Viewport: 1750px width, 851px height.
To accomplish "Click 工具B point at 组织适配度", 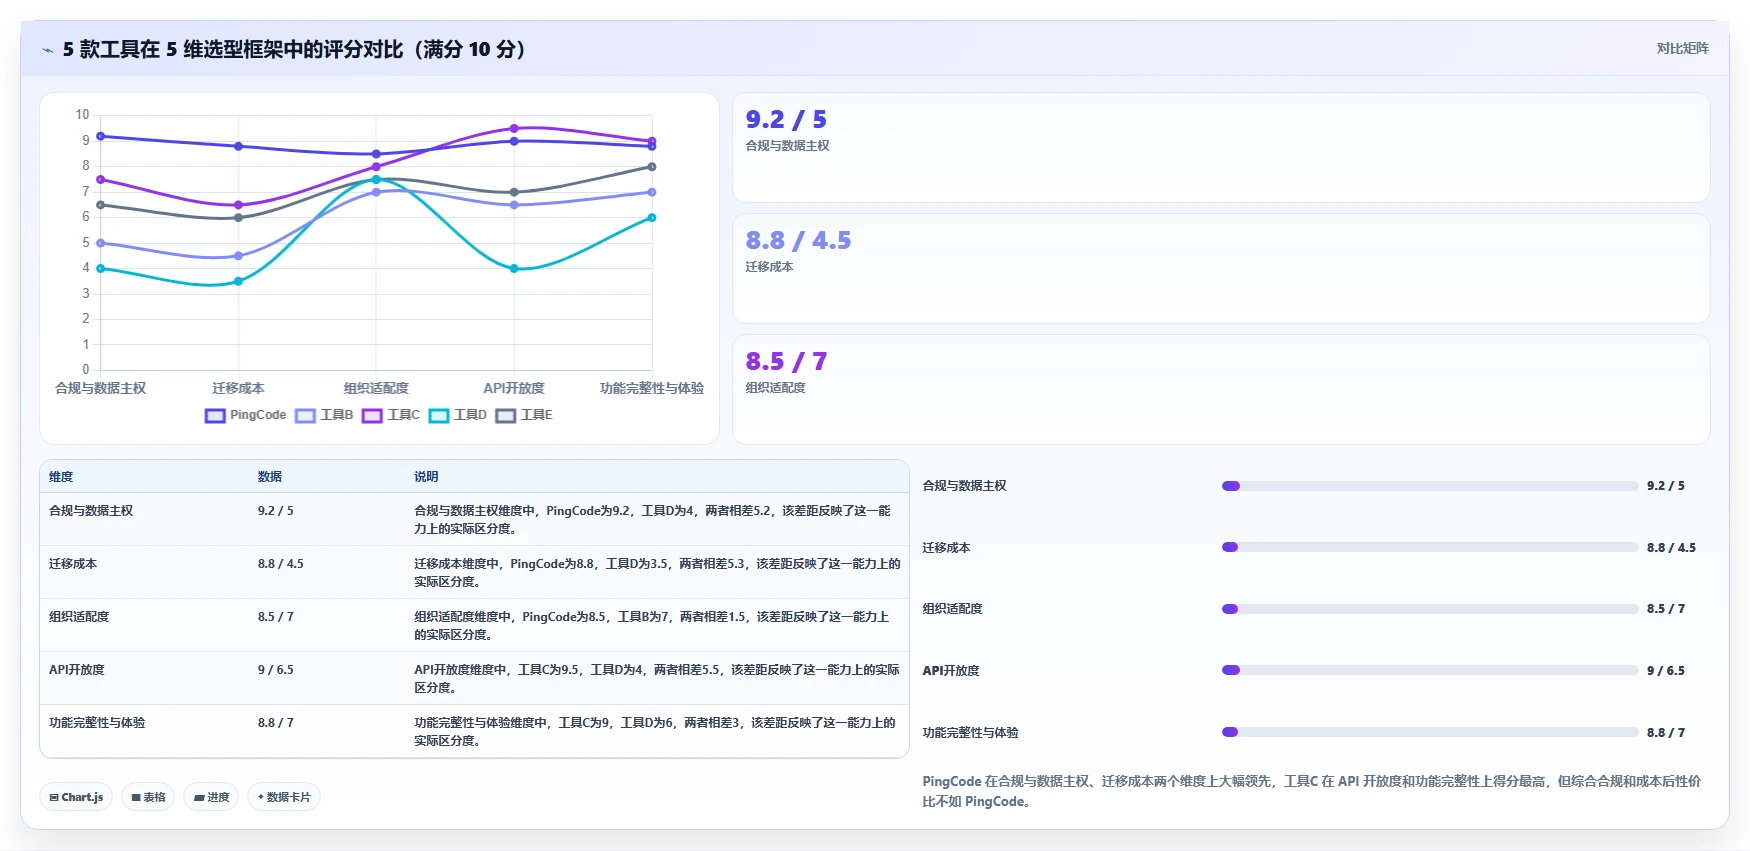I will 376,192.
